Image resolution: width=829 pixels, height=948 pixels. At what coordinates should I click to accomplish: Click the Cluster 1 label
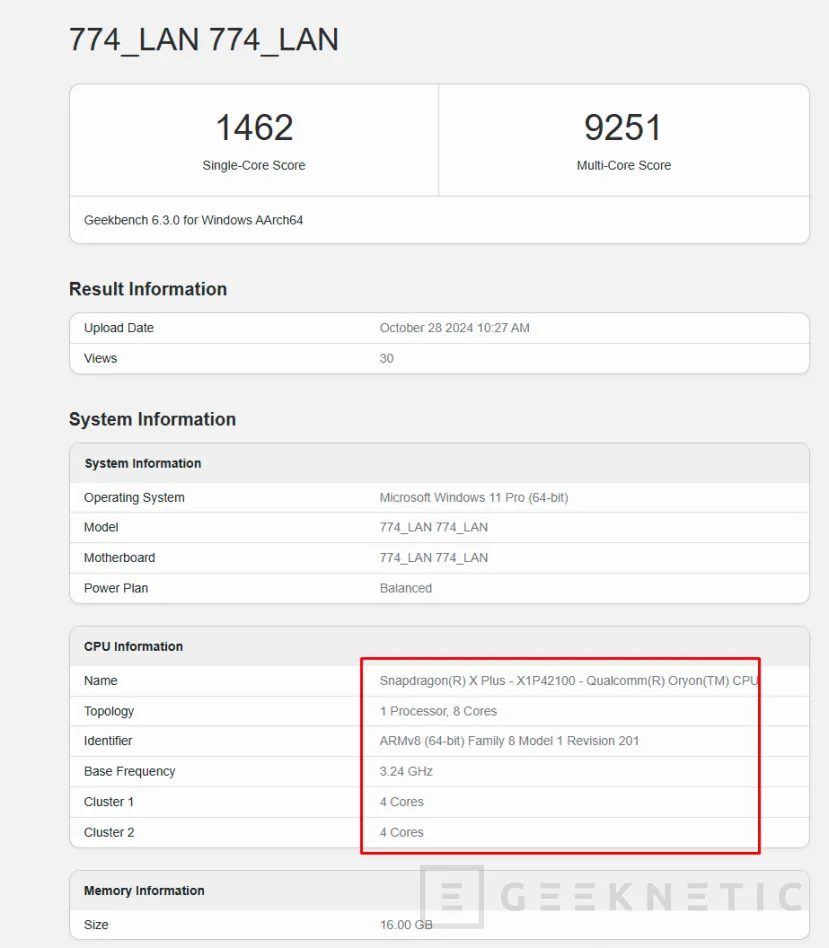(109, 802)
